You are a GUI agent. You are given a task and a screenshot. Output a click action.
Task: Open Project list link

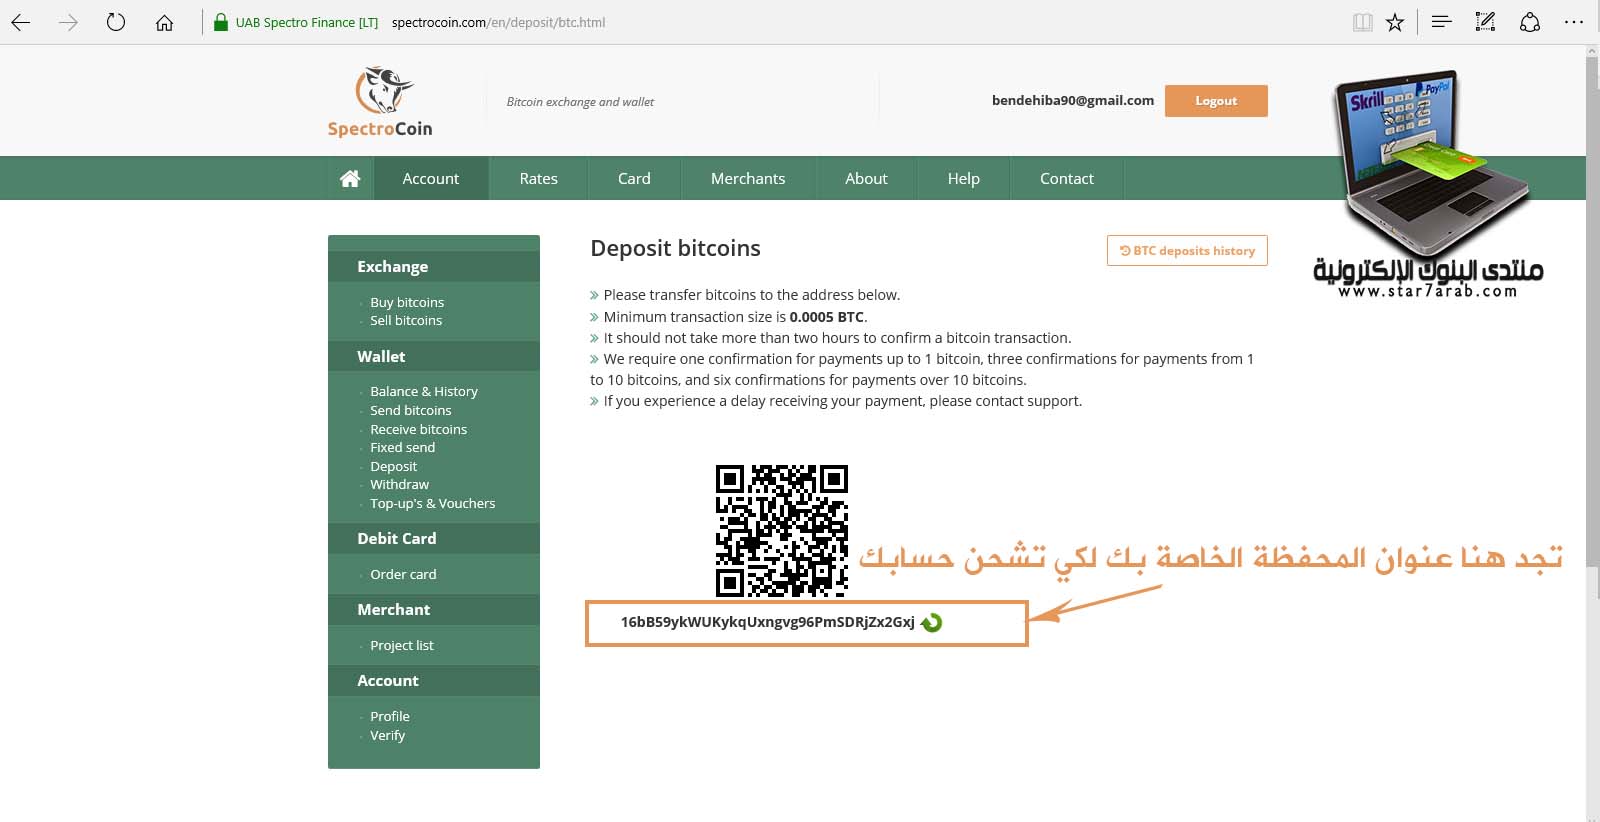tap(402, 645)
